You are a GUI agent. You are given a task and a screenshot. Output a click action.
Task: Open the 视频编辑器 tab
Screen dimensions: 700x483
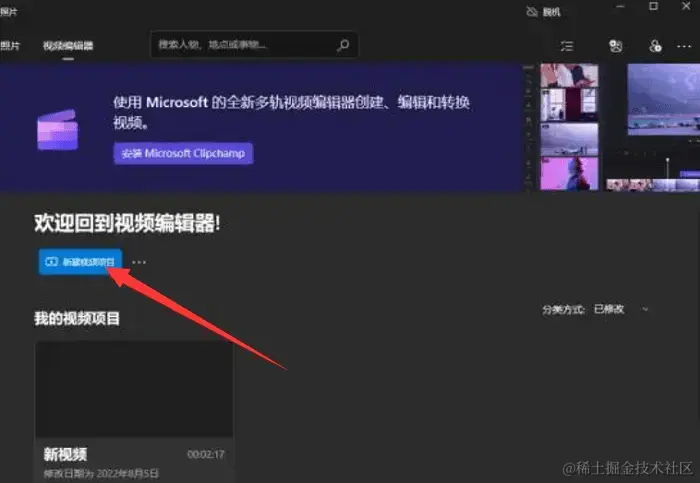[x=68, y=46]
